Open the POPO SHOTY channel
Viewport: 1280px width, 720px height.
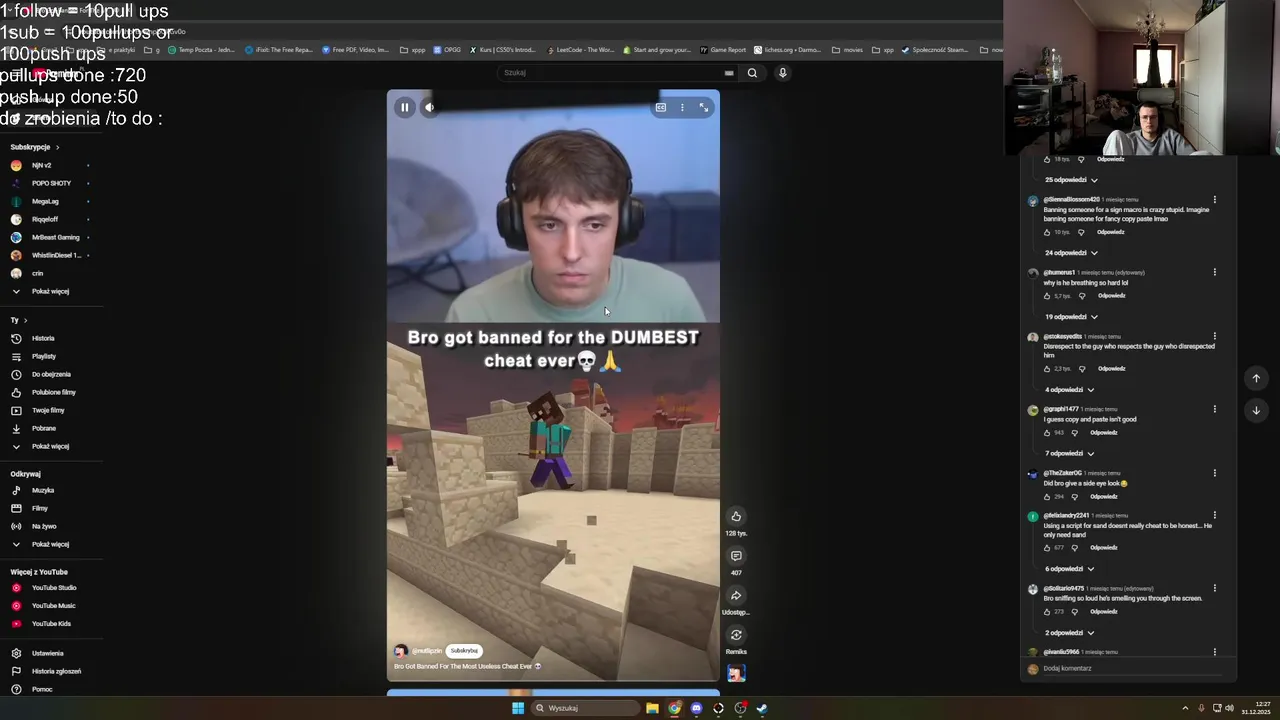coord(50,183)
